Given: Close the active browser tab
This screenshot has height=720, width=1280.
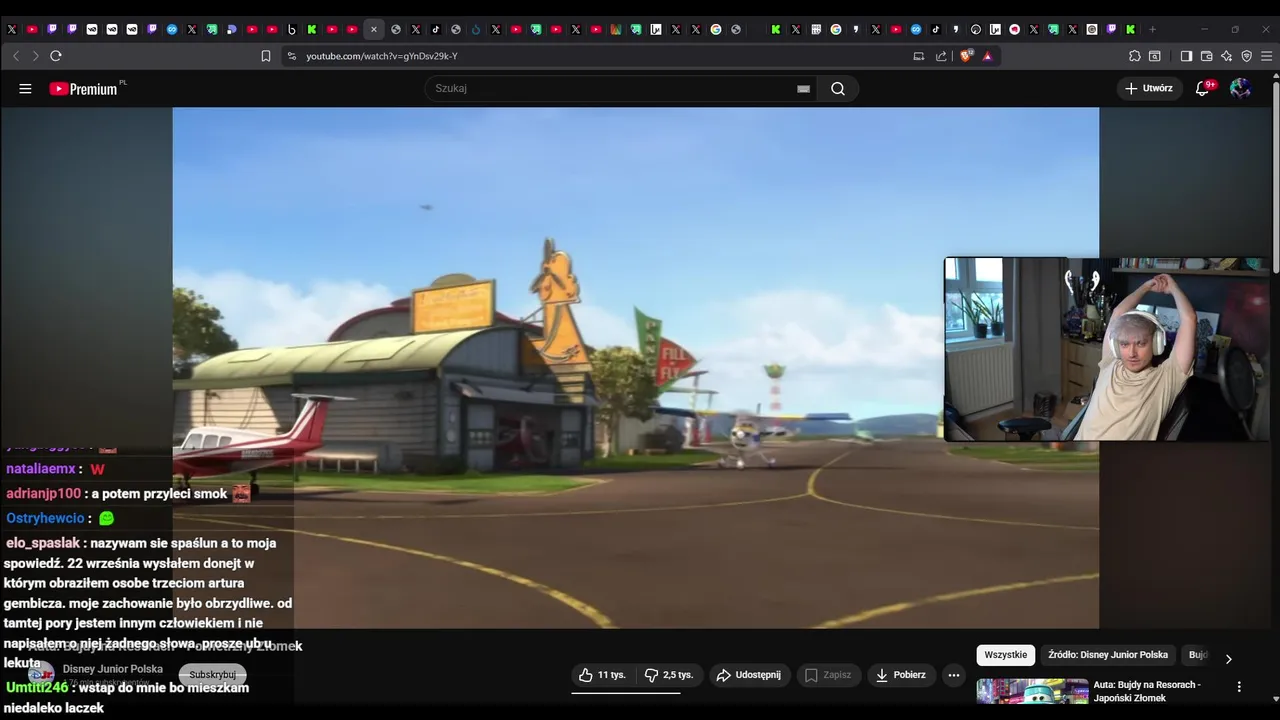Looking at the screenshot, I should click(x=374, y=29).
